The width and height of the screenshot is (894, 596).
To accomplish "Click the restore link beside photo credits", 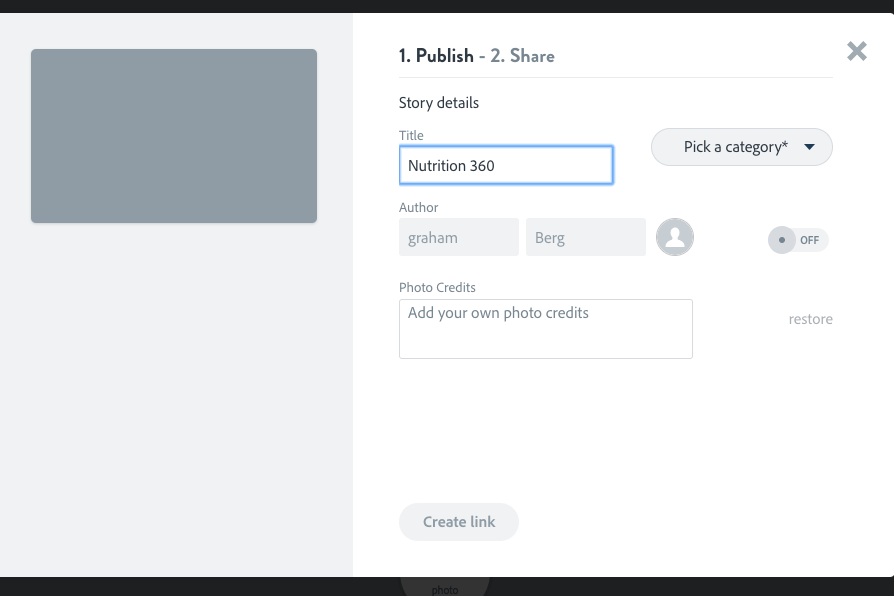I will pyautogui.click(x=810, y=319).
